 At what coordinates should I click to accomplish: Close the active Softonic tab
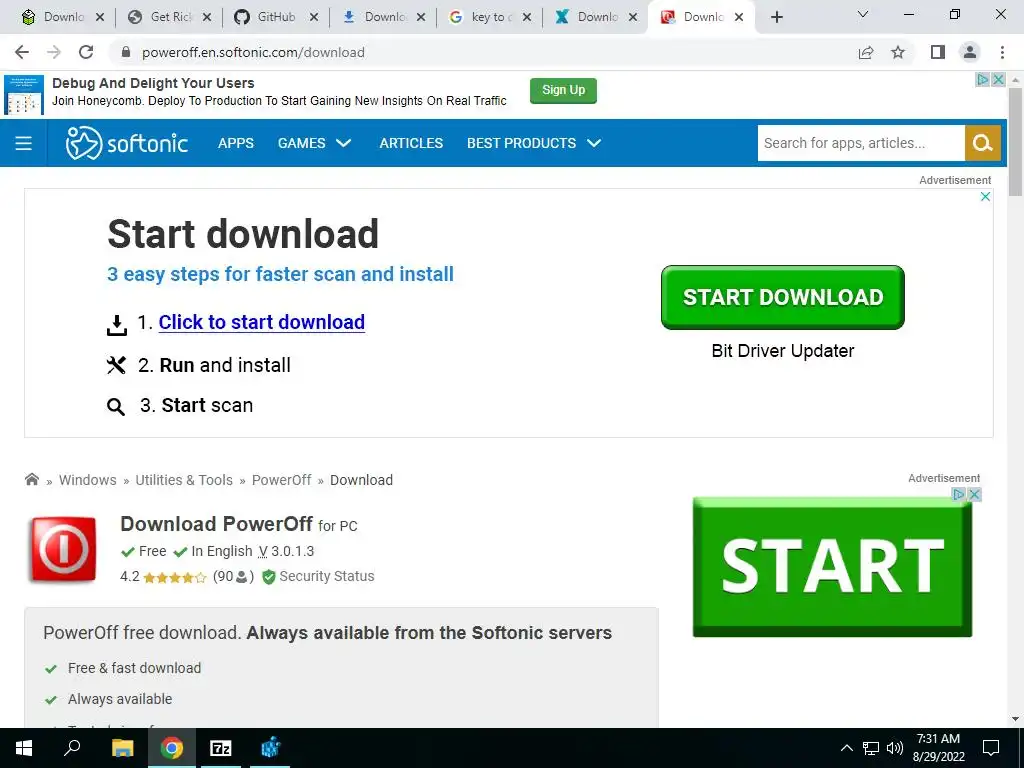(739, 17)
